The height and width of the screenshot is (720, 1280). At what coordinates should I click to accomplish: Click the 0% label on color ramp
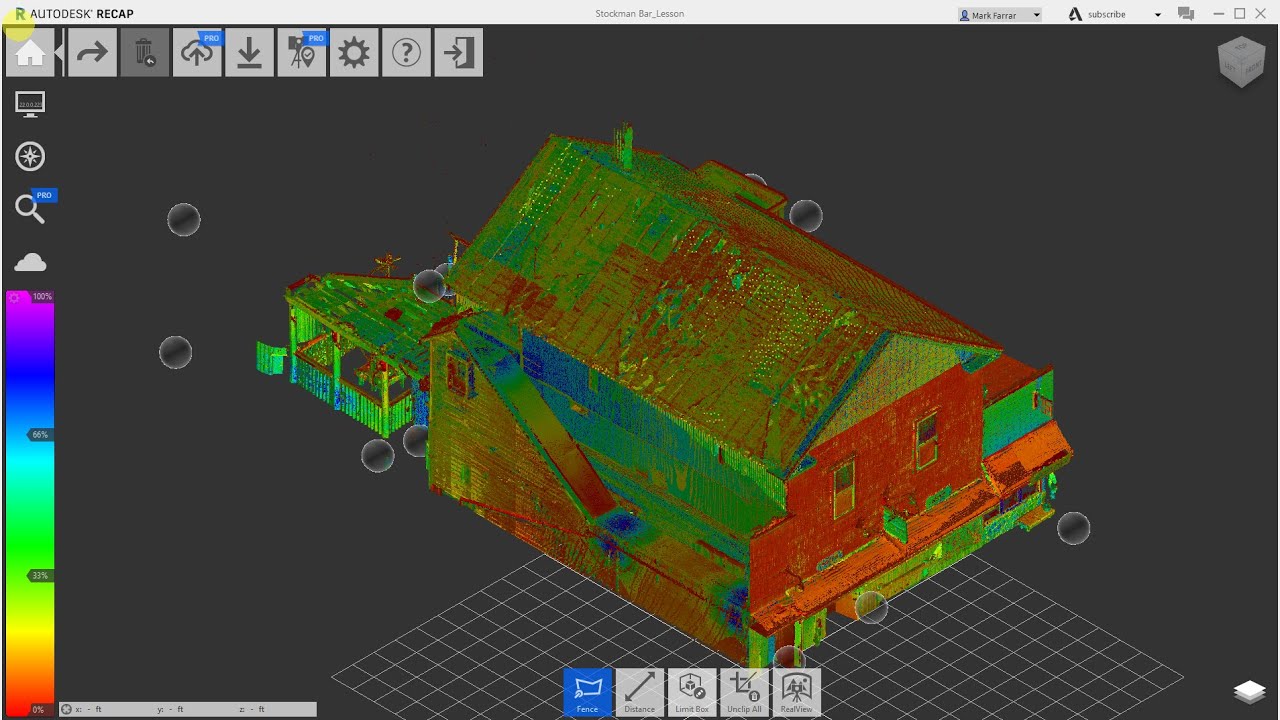pyautogui.click(x=37, y=709)
